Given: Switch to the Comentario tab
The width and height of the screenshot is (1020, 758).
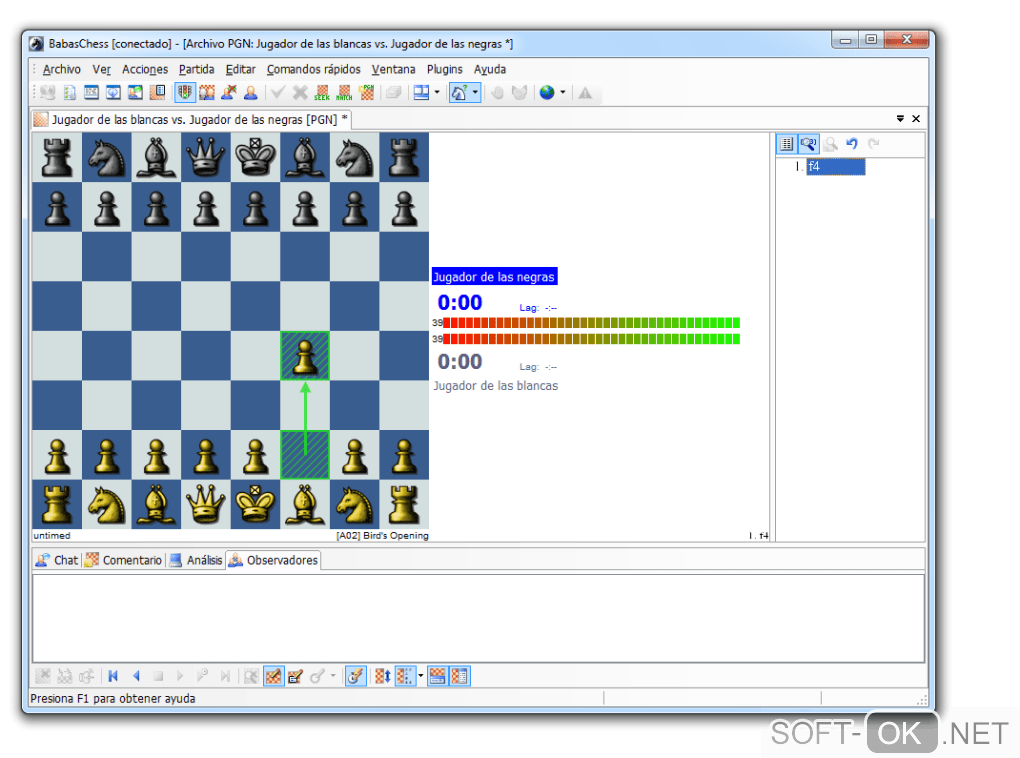Looking at the screenshot, I should [124, 560].
